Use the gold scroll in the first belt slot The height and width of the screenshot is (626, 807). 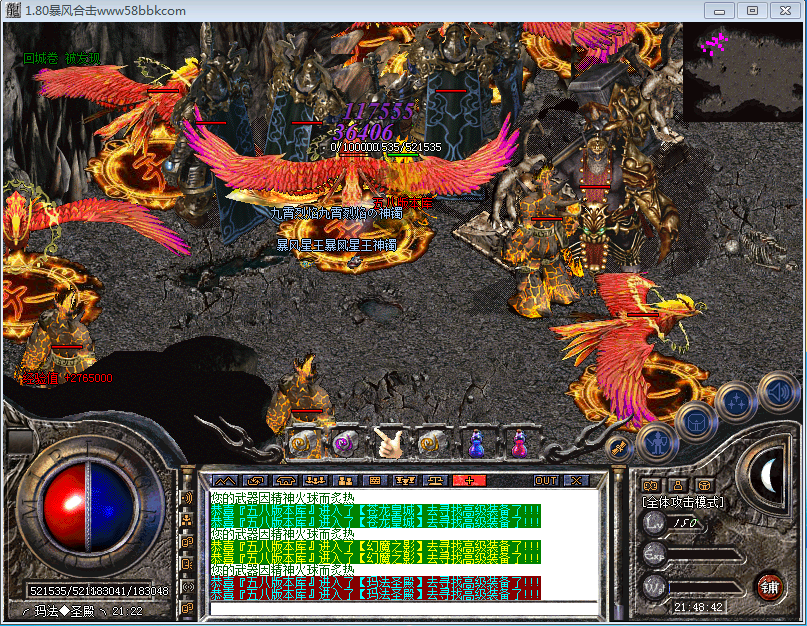303,444
